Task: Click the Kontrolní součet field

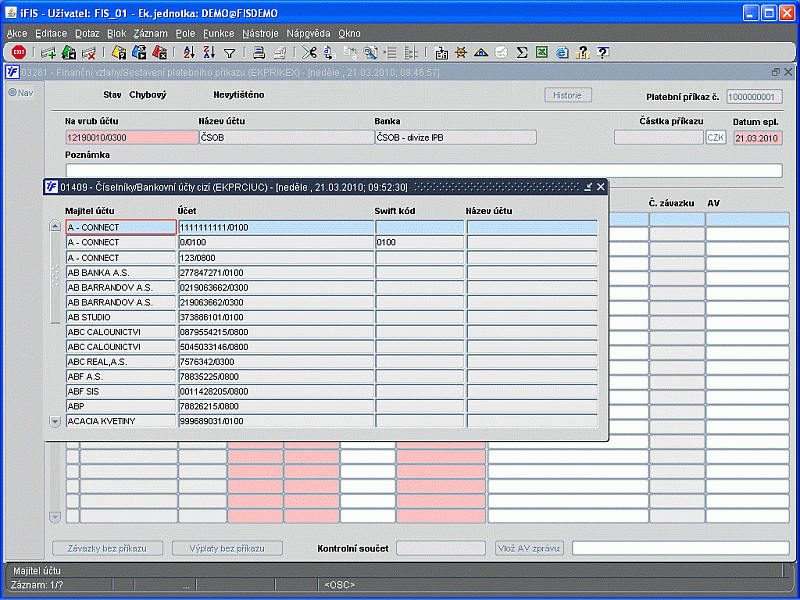Action: click(x=441, y=548)
